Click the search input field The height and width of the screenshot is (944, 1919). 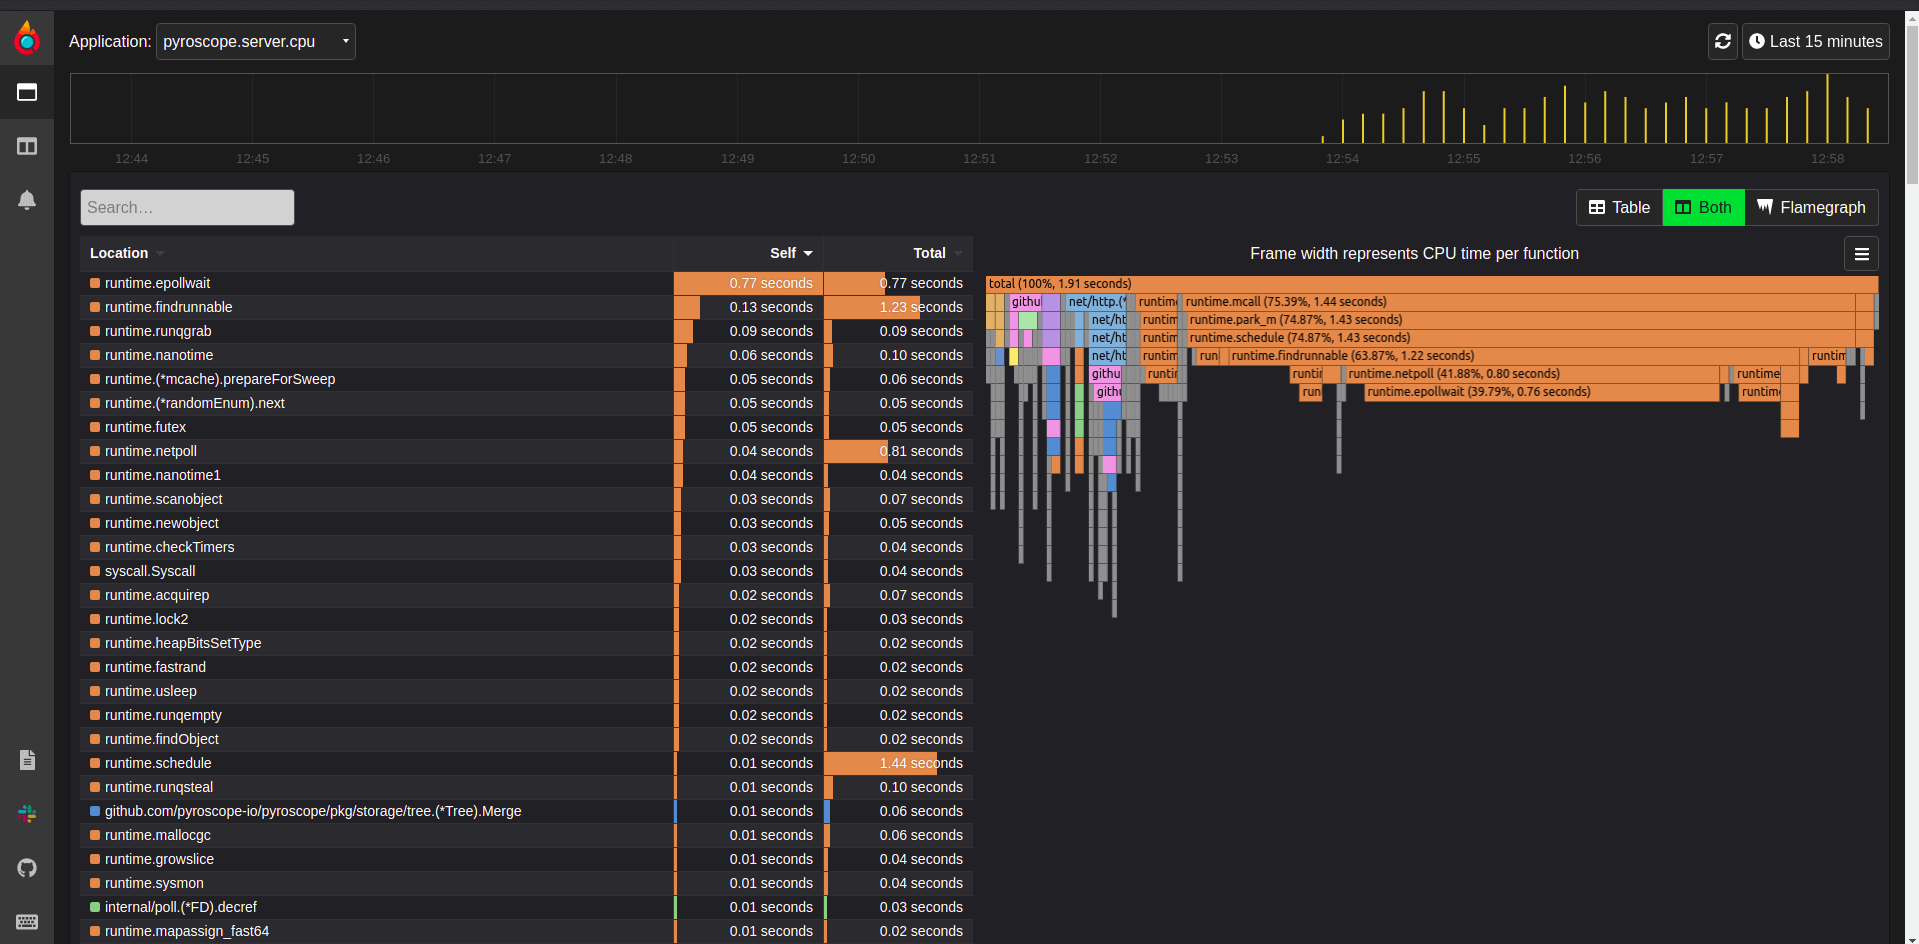point(186,207)
